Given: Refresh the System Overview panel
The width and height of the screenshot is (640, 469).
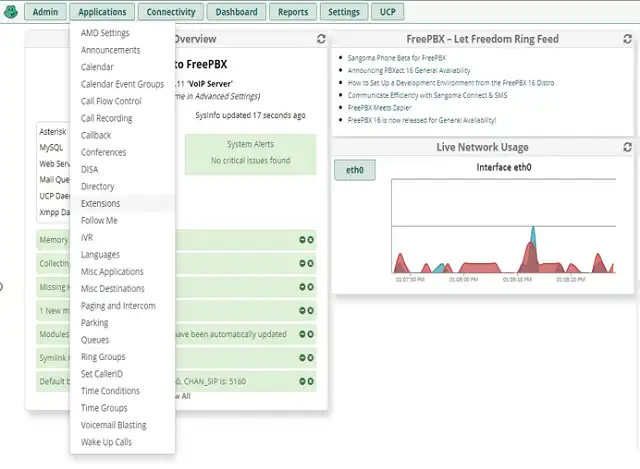Looking at the screenshot, I should tap(321, 39).
